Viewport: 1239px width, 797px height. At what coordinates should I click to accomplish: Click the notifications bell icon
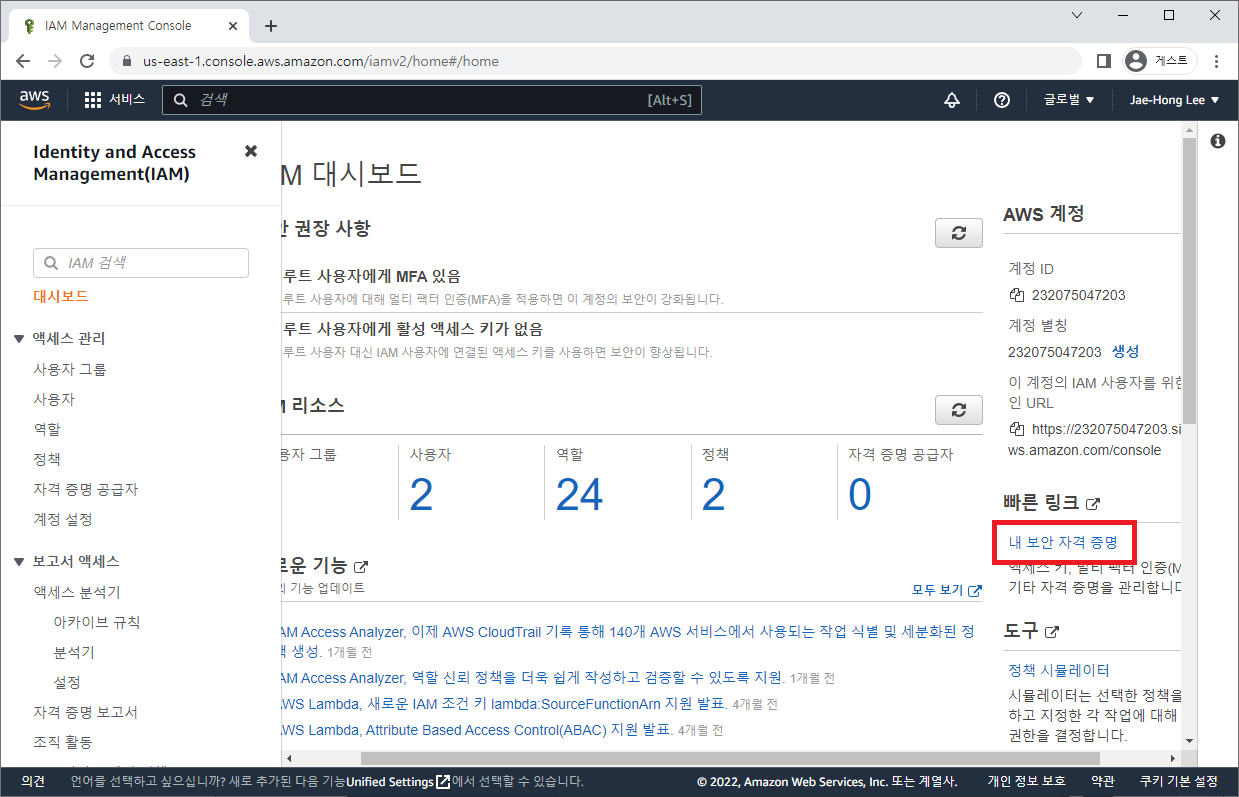click(x=952, y=100)
